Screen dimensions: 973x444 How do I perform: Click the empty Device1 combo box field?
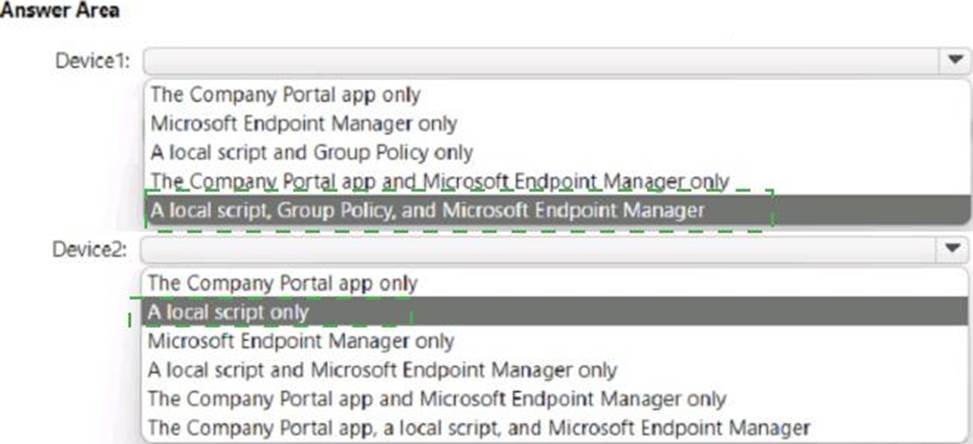click(x=540, y=60)
